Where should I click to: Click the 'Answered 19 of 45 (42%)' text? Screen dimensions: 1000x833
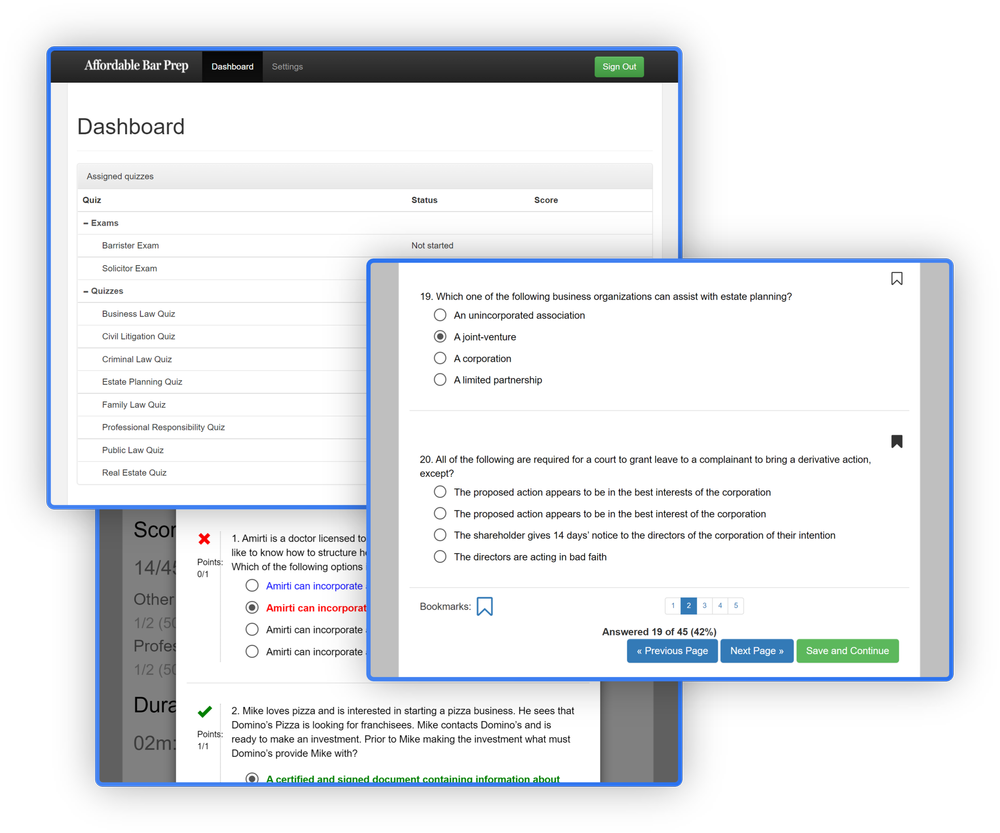tap(659, 631)
